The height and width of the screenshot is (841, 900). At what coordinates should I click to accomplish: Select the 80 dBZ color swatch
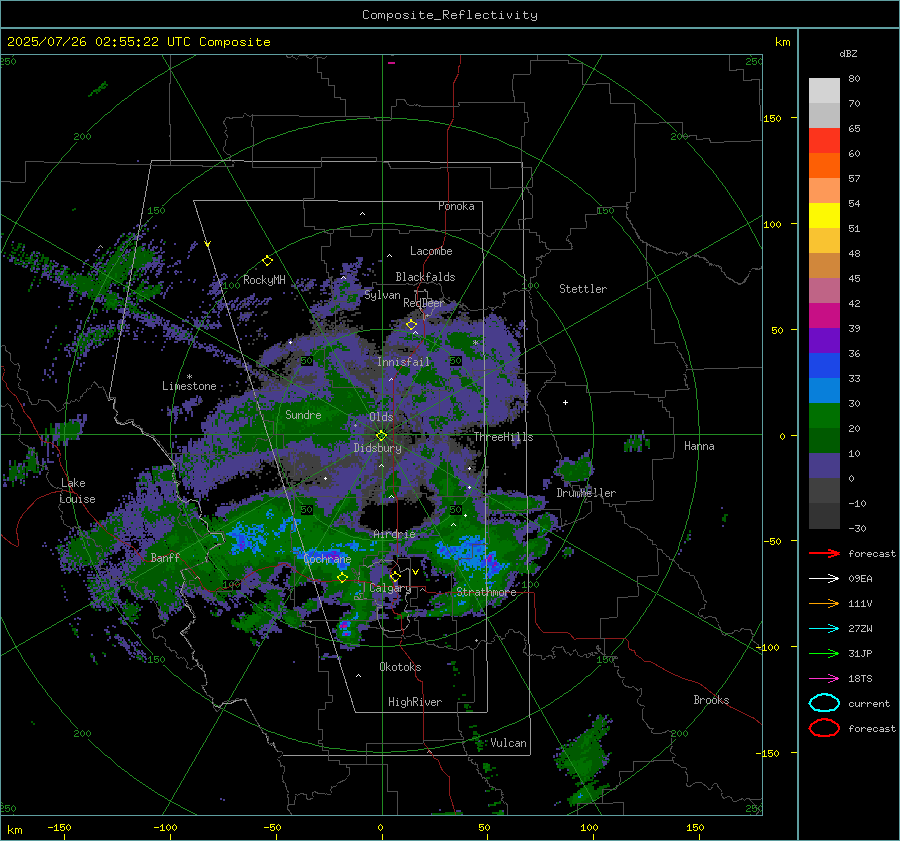(x=824, y=91)
